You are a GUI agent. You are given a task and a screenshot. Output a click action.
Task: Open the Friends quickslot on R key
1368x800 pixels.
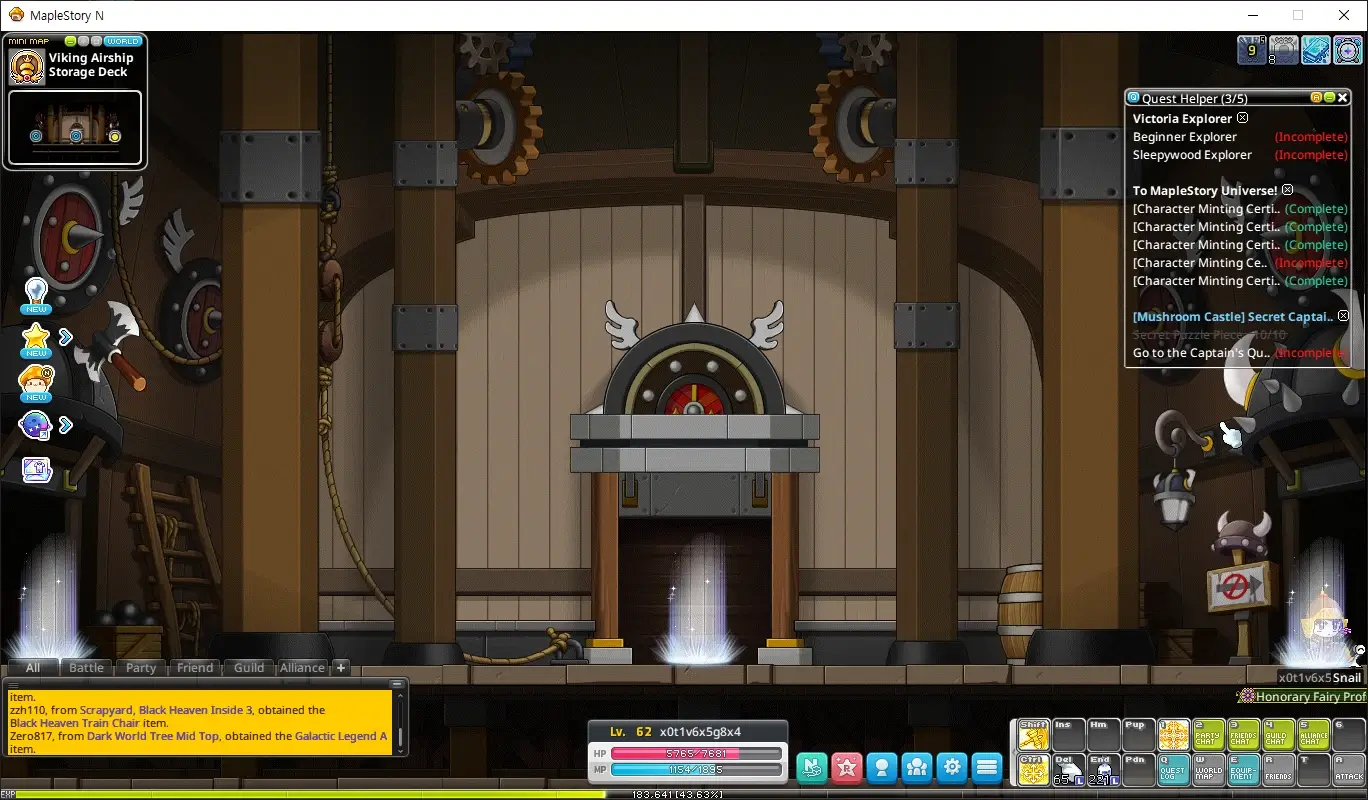(1279, 769)
